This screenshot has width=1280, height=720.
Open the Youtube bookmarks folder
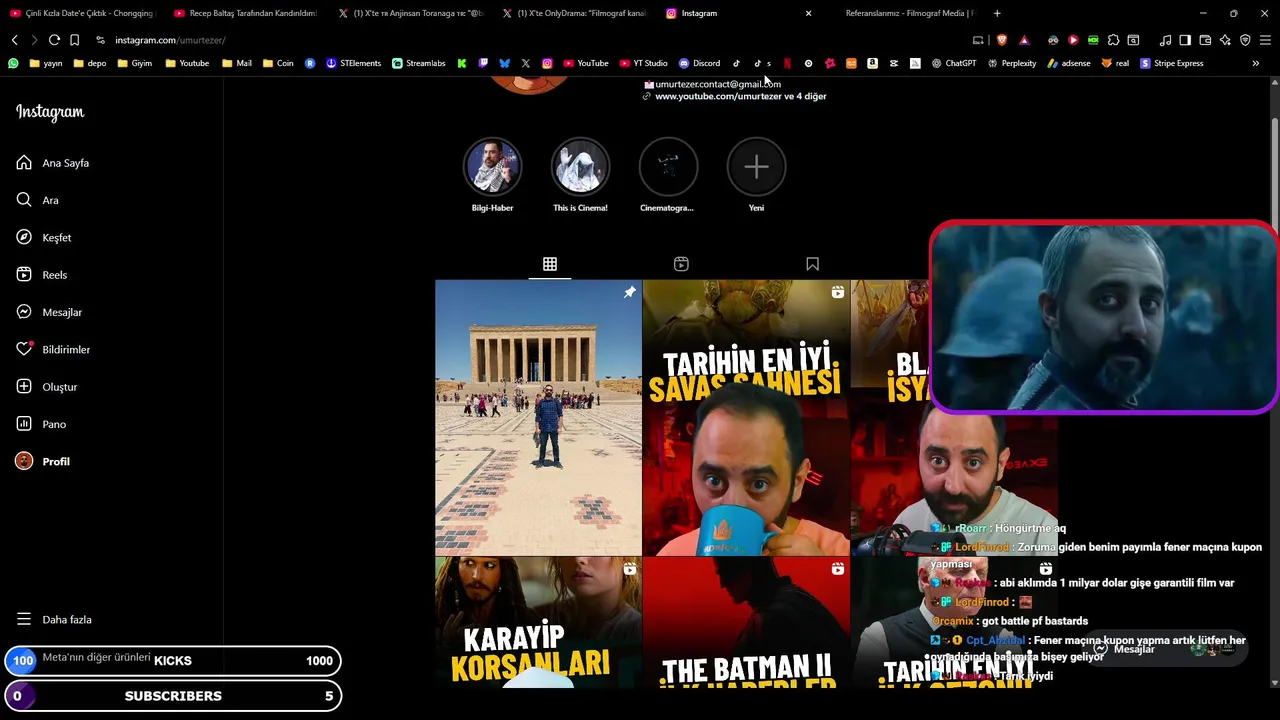click(187, 63)
